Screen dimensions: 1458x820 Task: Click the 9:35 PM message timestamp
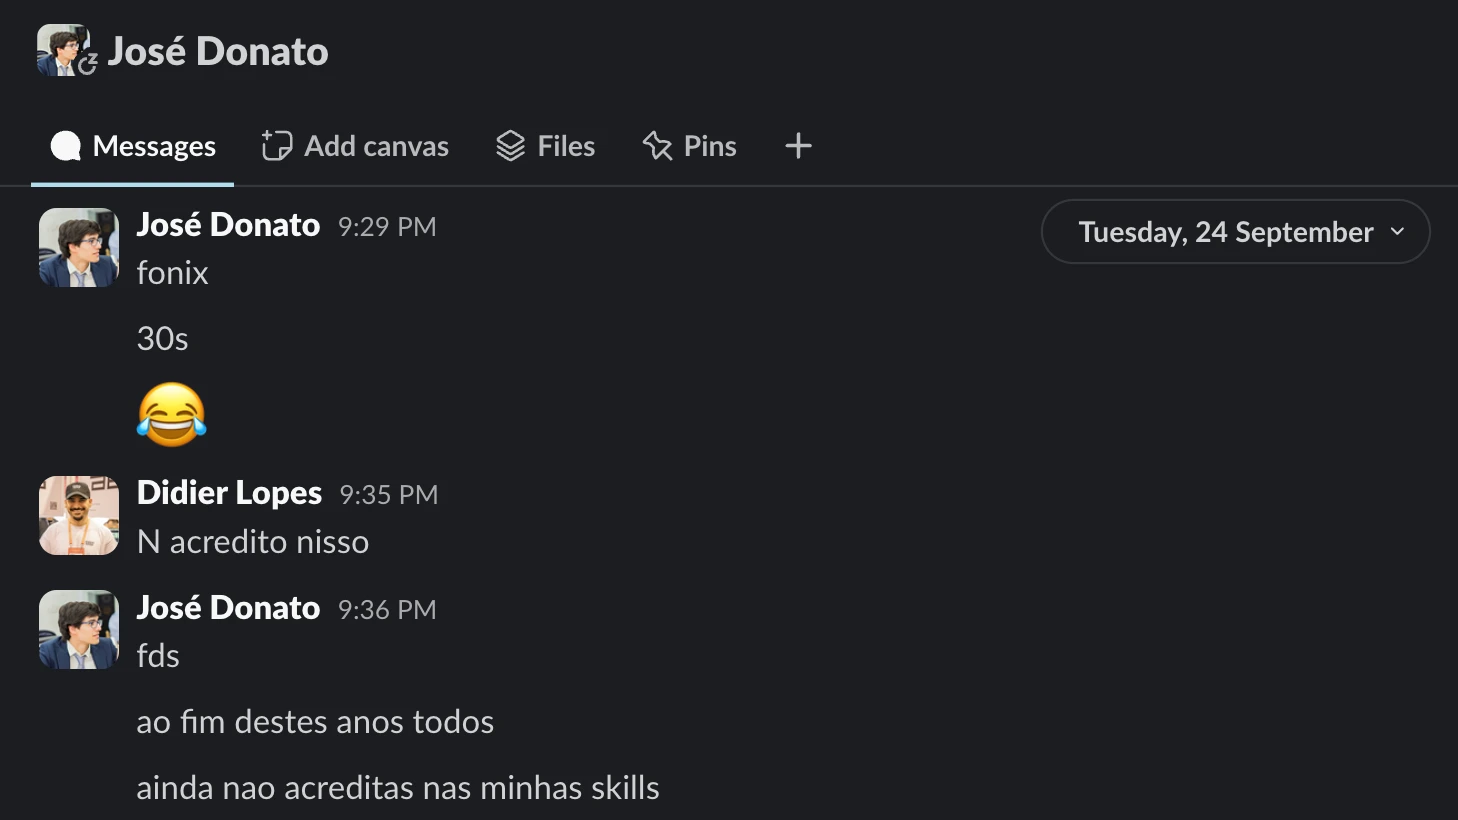388,495
